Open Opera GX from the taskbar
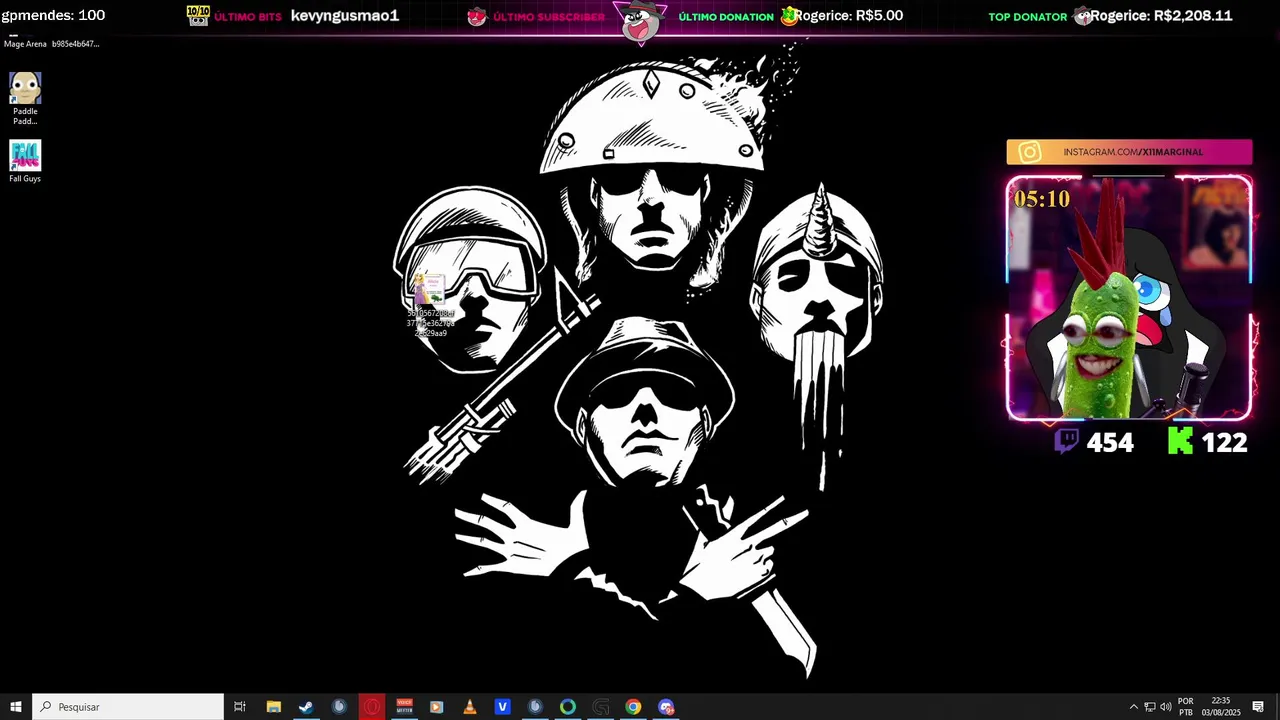Screen dimensions: 1280x720 click(371, 707)
